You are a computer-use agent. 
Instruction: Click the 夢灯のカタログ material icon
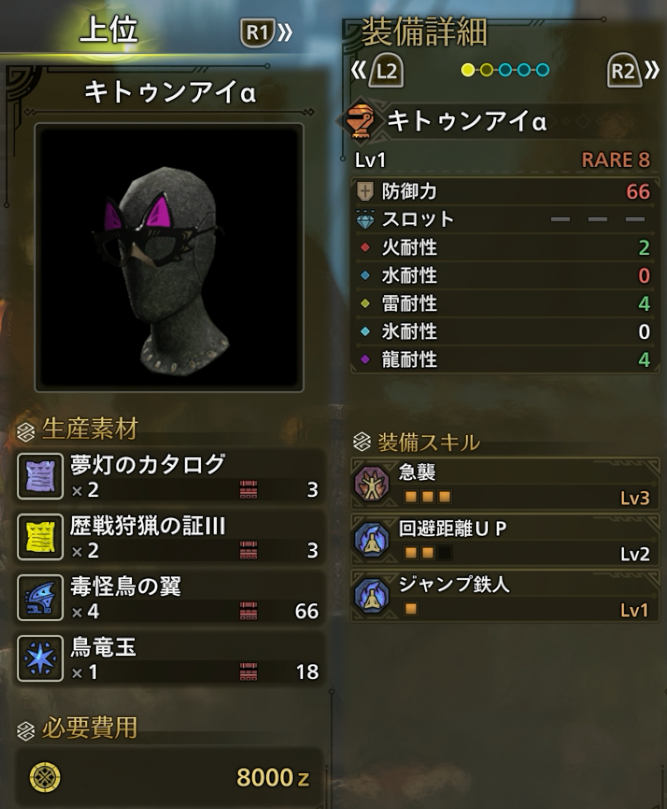pos(40,476)
